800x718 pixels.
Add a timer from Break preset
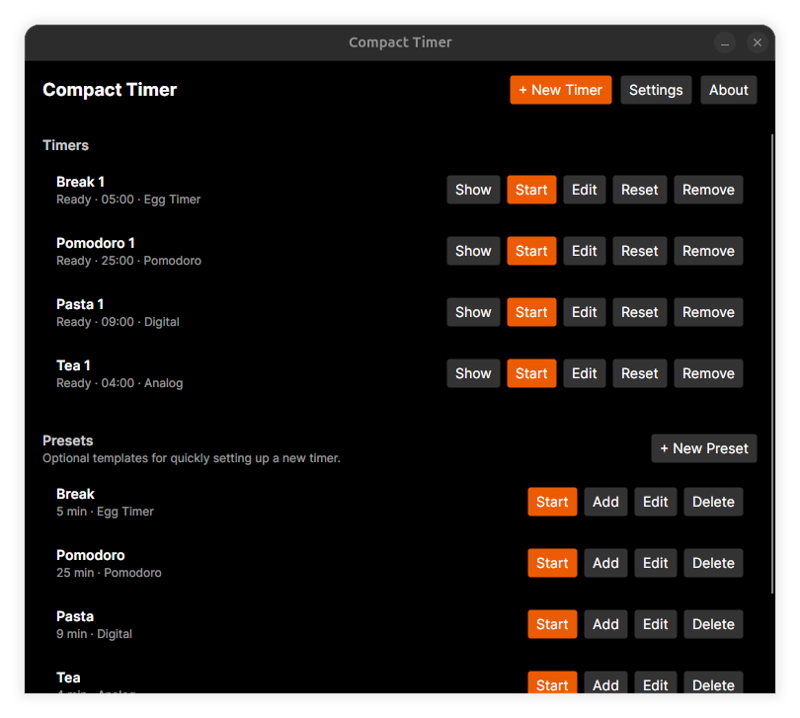point(606,502)
